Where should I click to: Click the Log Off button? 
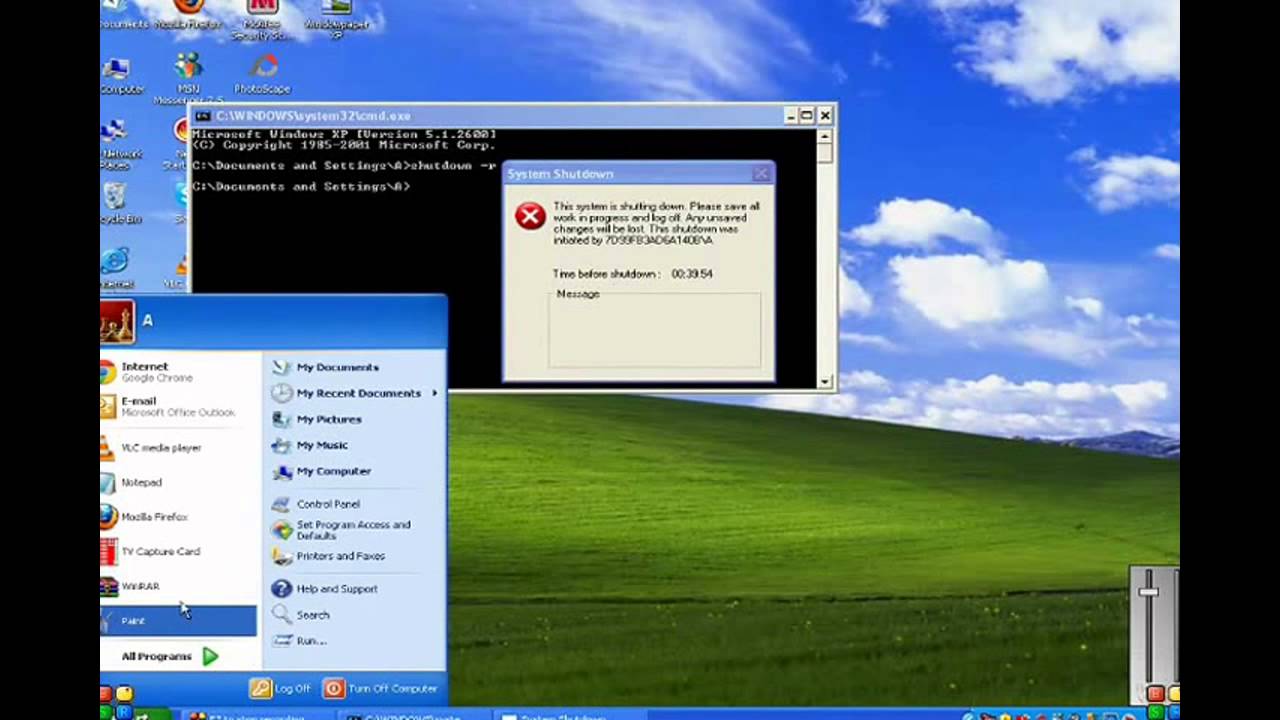click(281, 688)
